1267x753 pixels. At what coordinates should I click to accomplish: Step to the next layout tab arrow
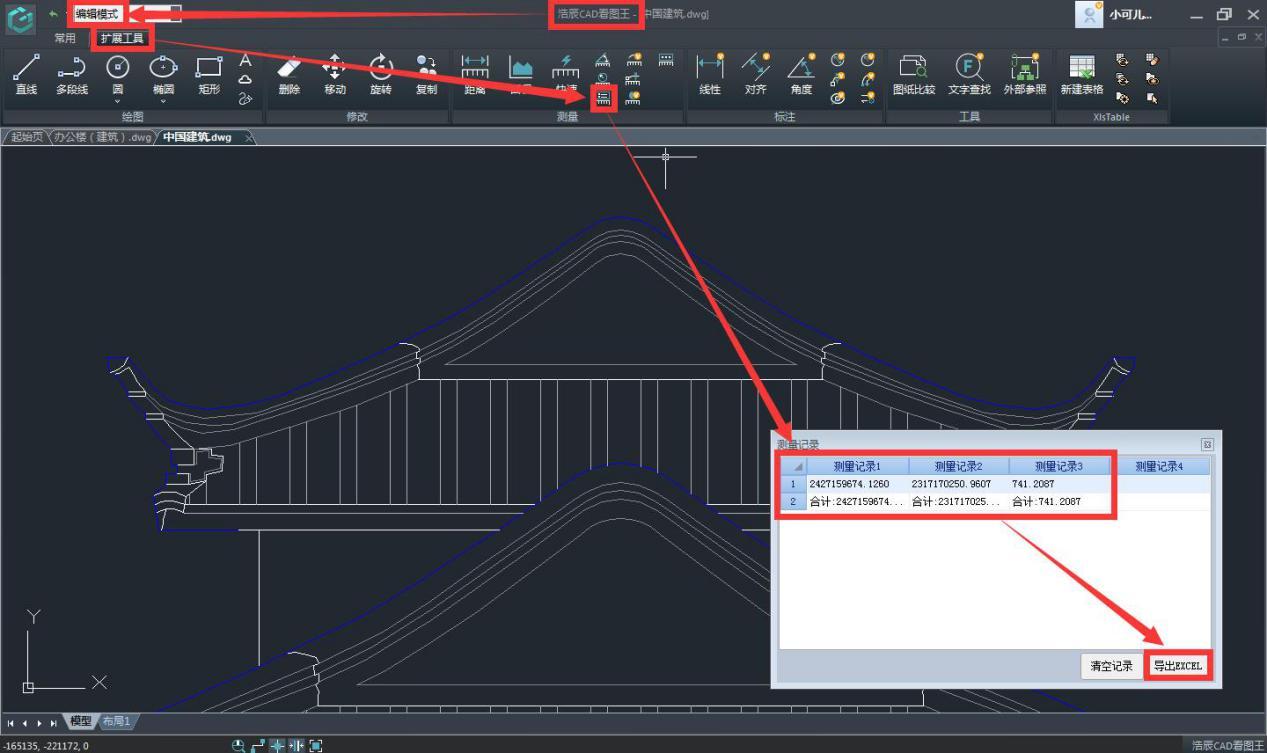click(40, 722)
